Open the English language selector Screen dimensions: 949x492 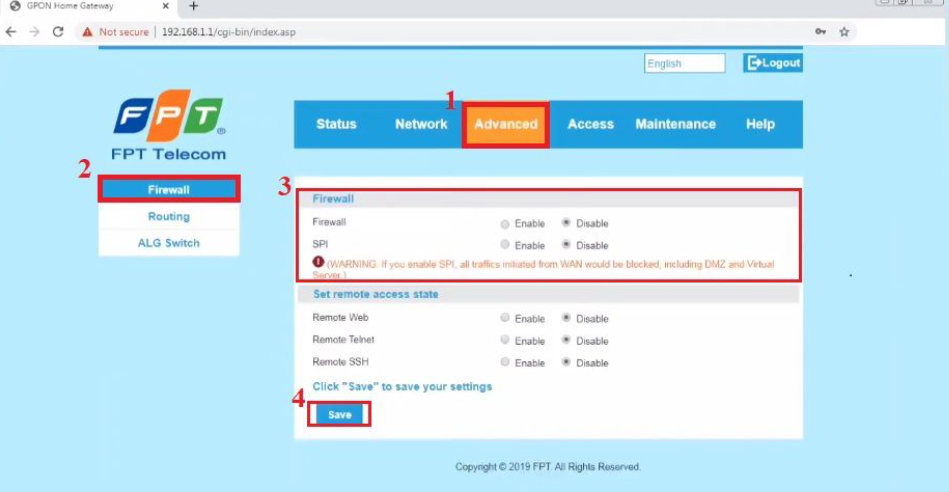(x=685, y=63)
